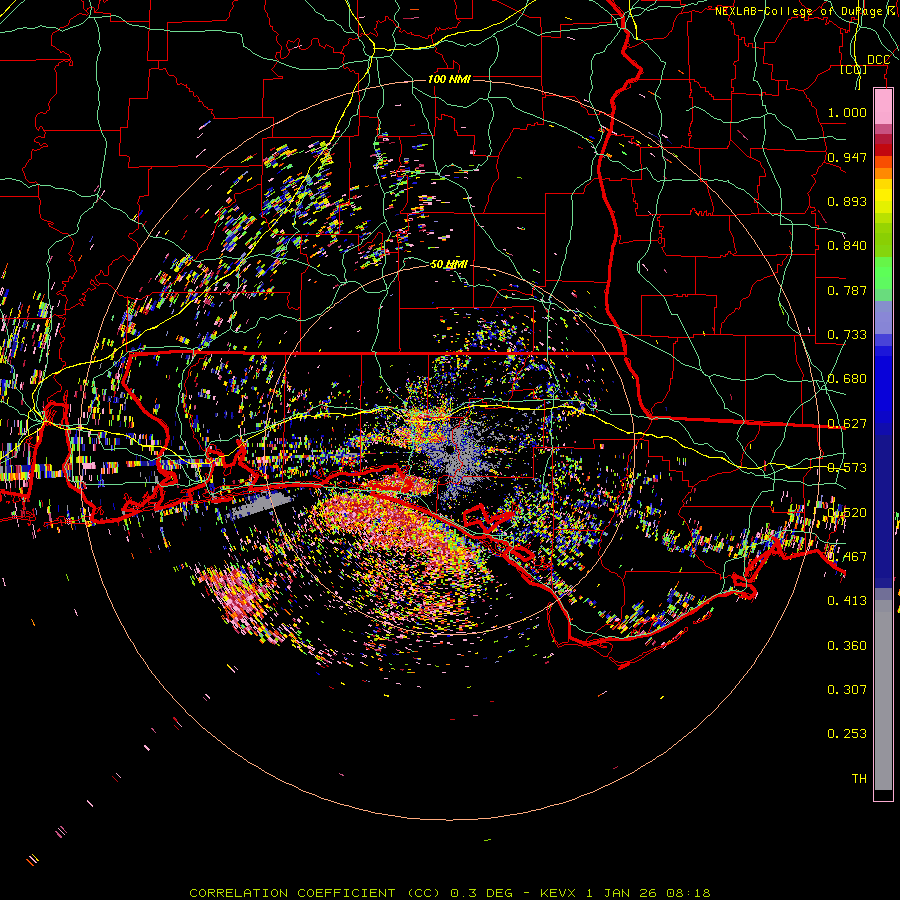
Task: Select the 0.360 legend value
Action: coord(847,646)
